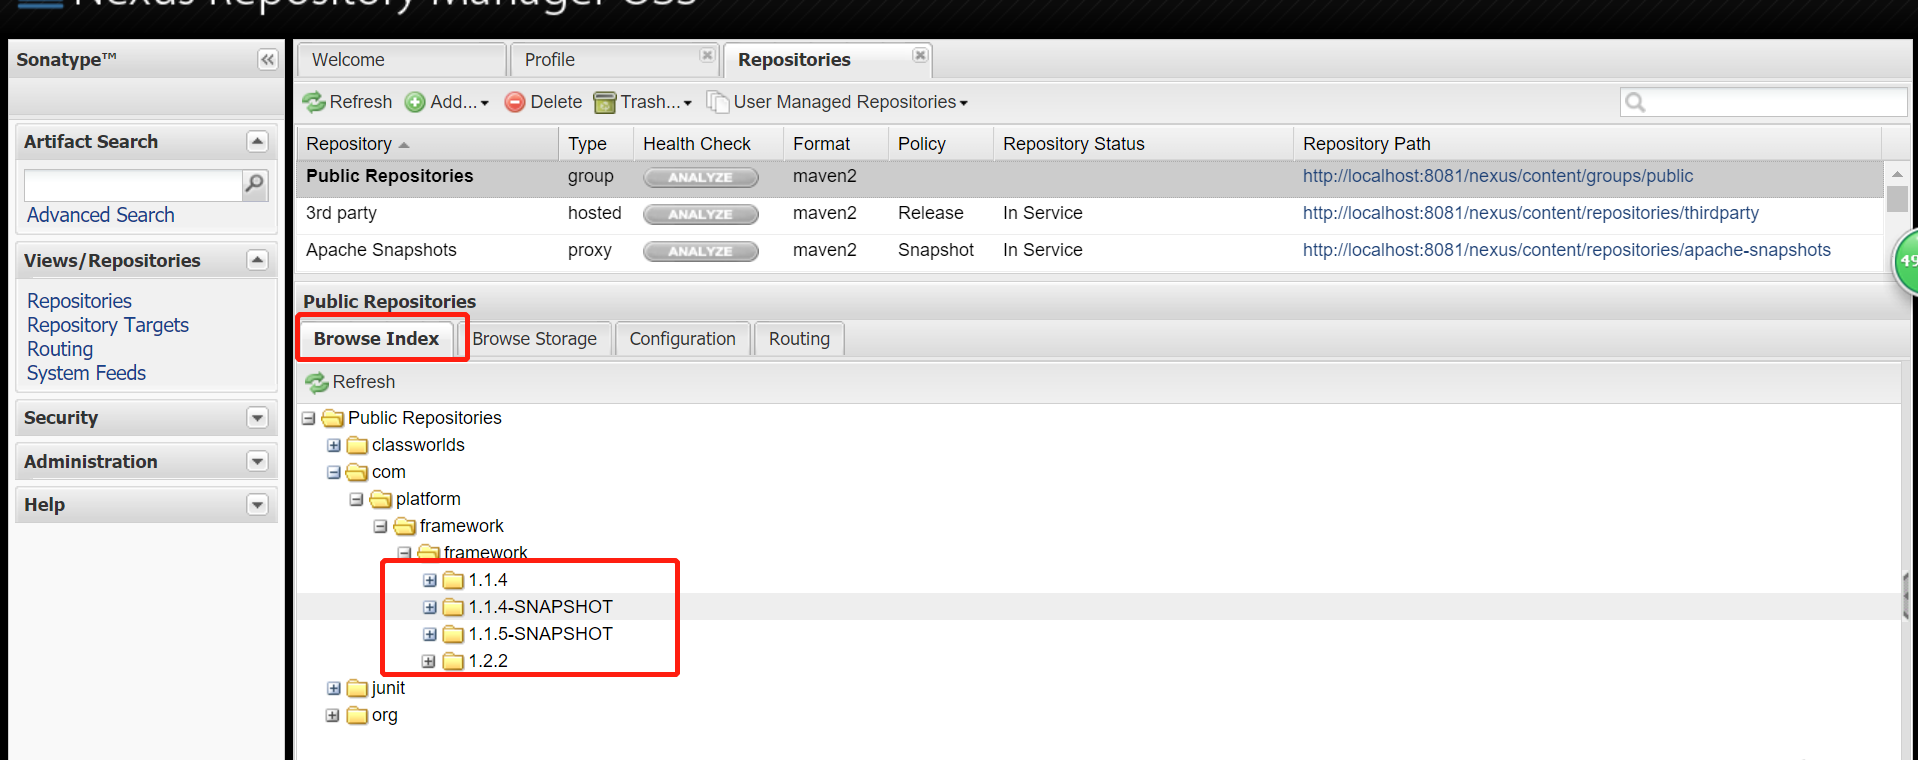Viewport: 1918px width, 760px height.
Task: Expand the Security panel
Action: tap(257, 418)
